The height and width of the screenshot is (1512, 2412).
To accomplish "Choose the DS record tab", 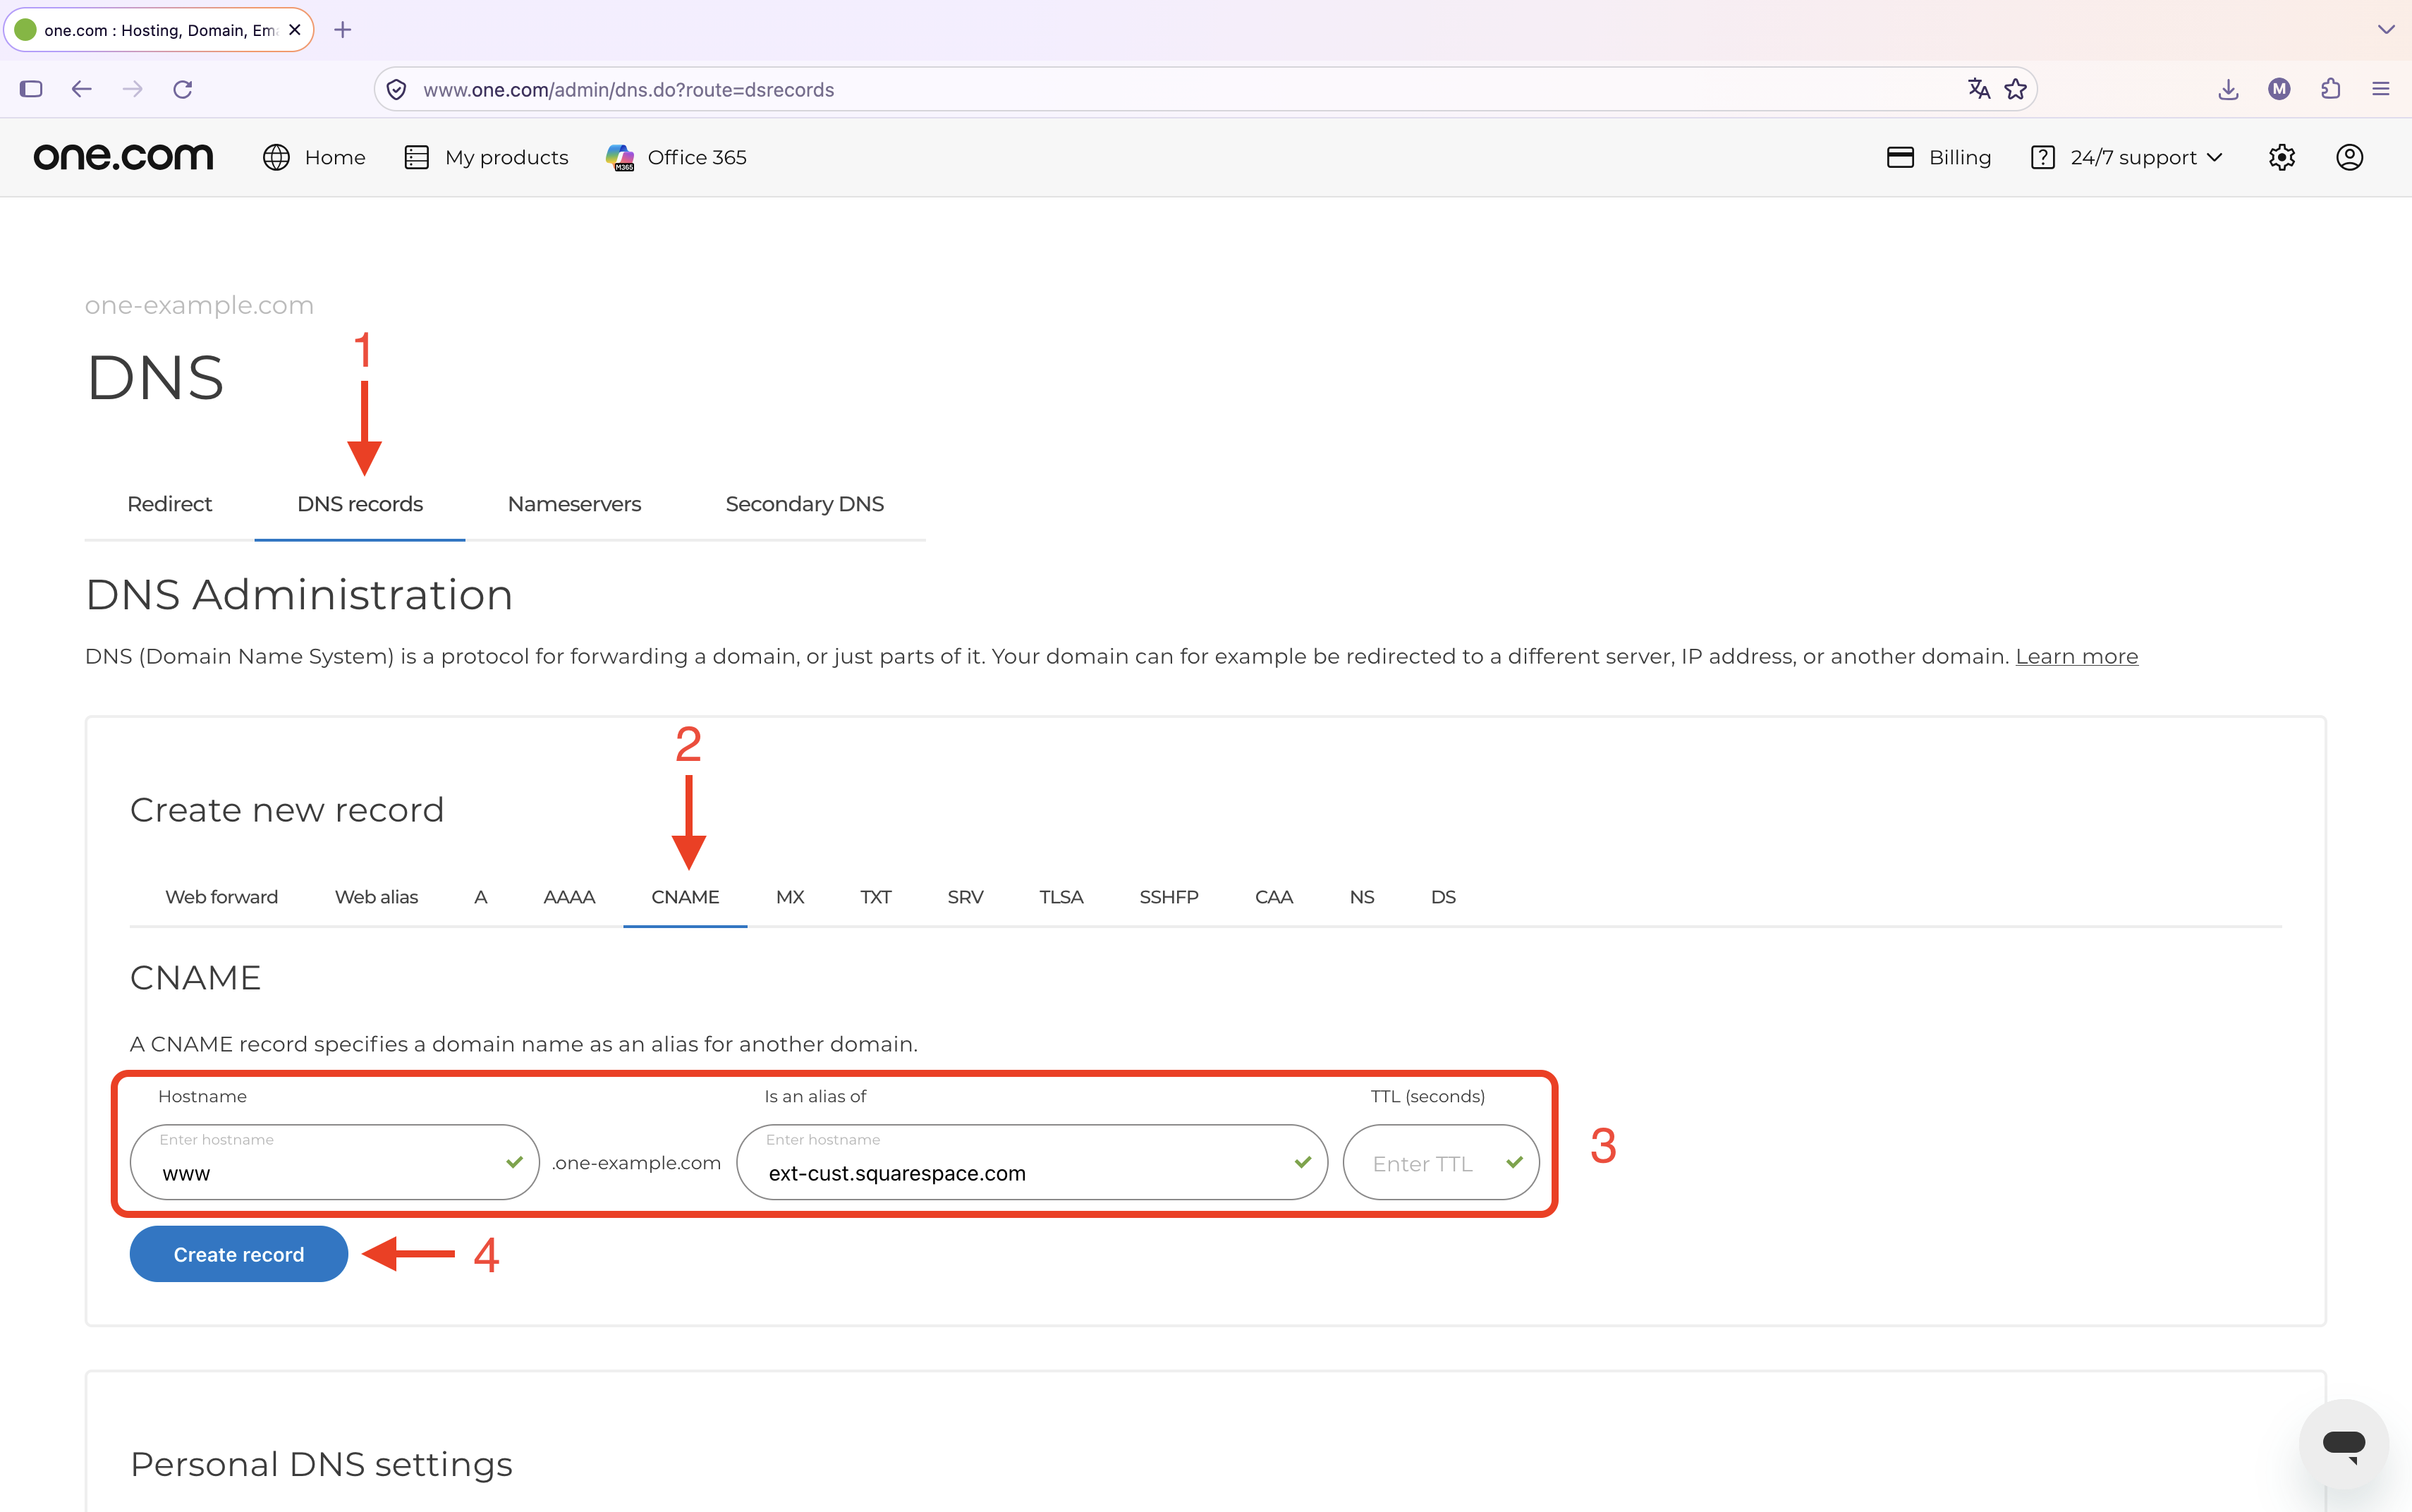I will tap(1443, 897).
